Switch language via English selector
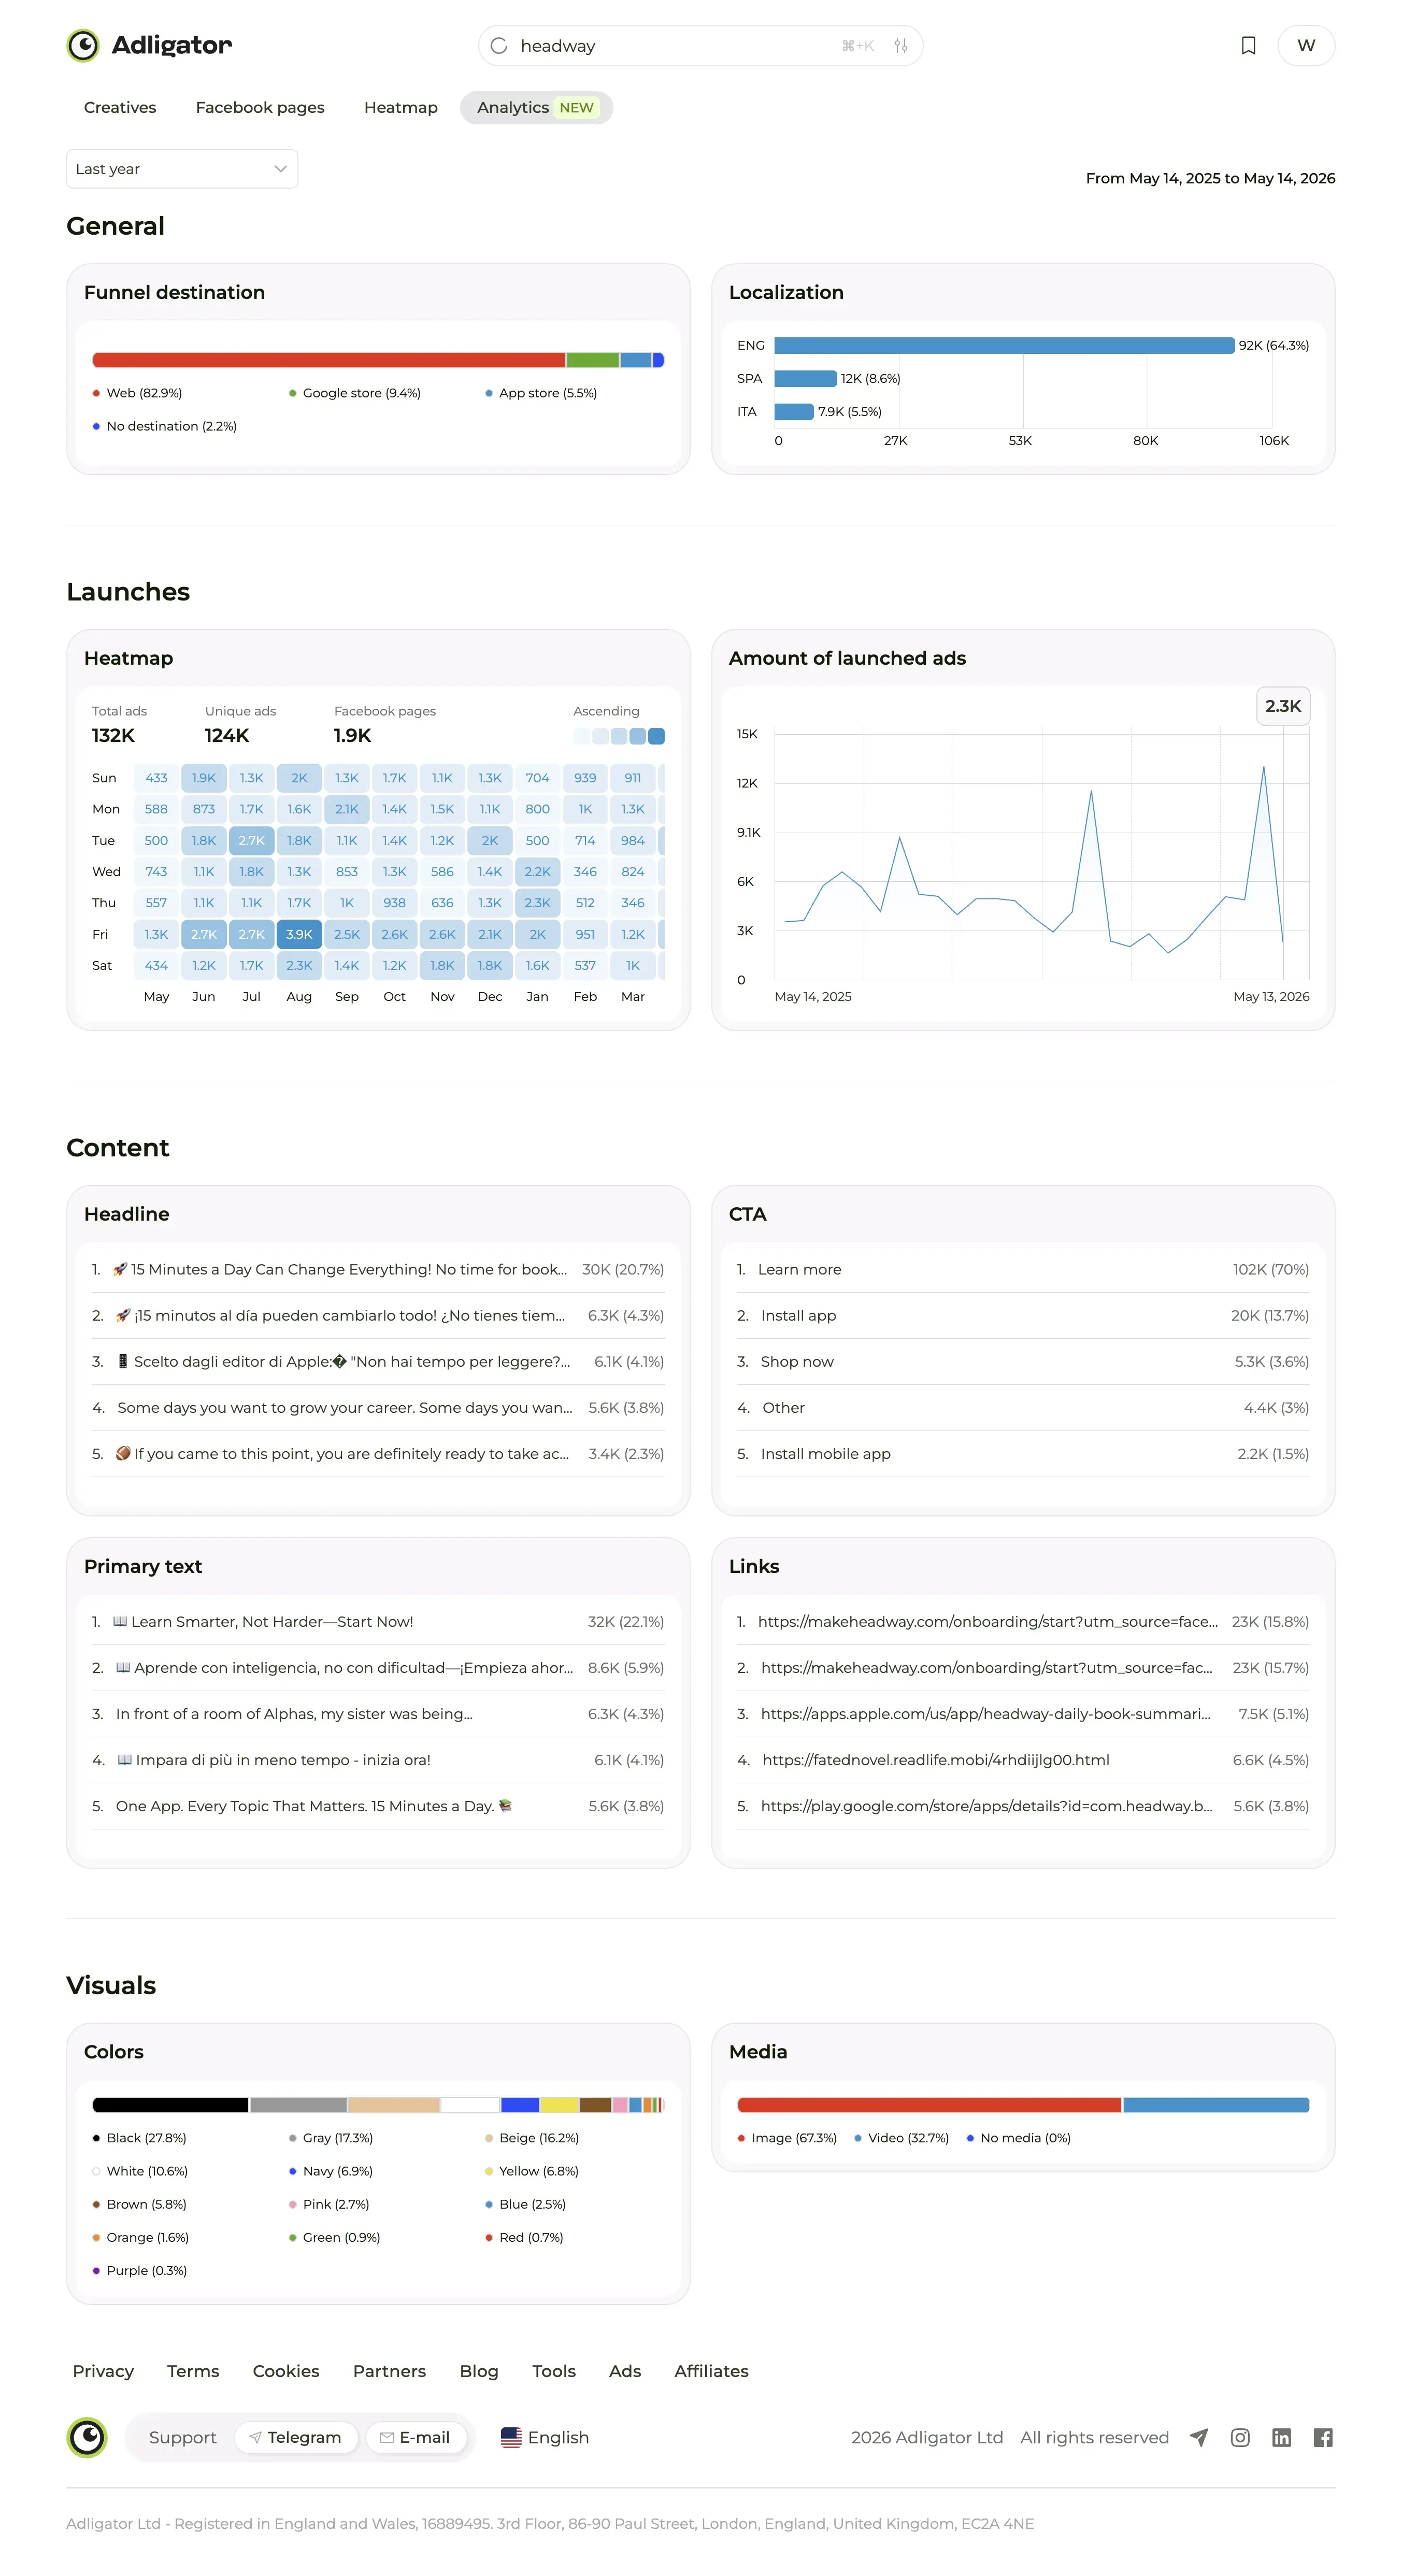Screen dimensions: 1402x2576 point(545,2437)
